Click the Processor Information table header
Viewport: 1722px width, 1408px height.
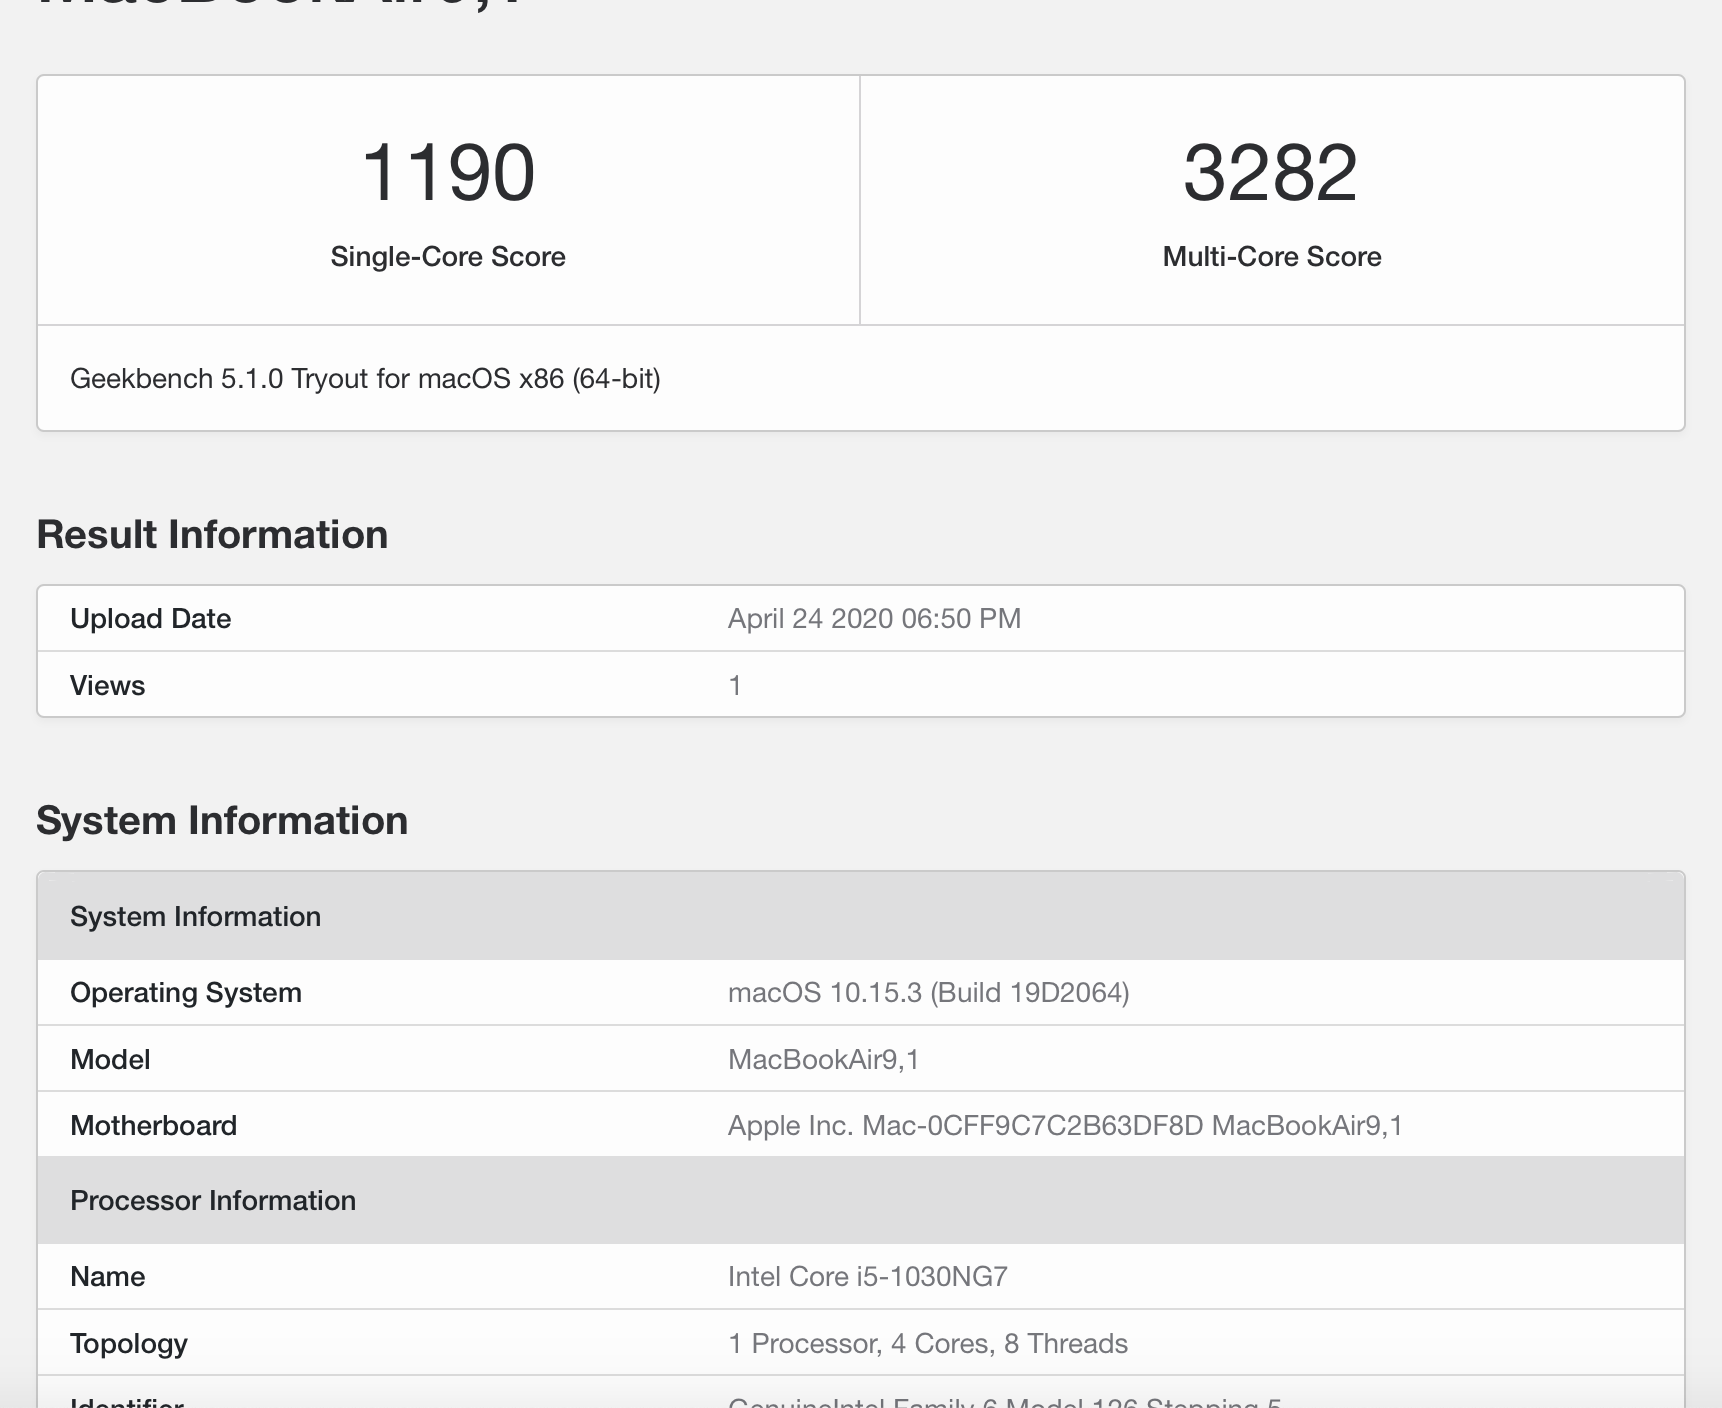[861, 1200]
